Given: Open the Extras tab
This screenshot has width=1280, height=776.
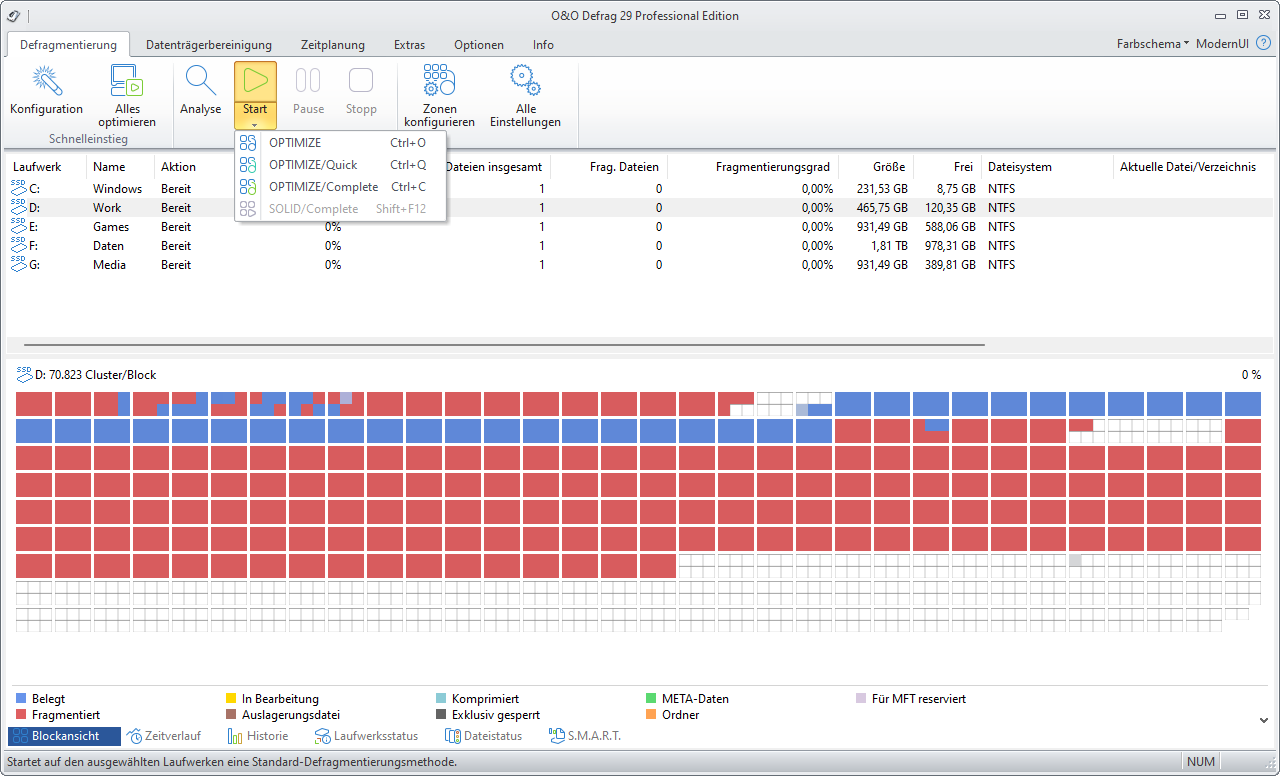Looking at the screenshot, I should point(409,45).
